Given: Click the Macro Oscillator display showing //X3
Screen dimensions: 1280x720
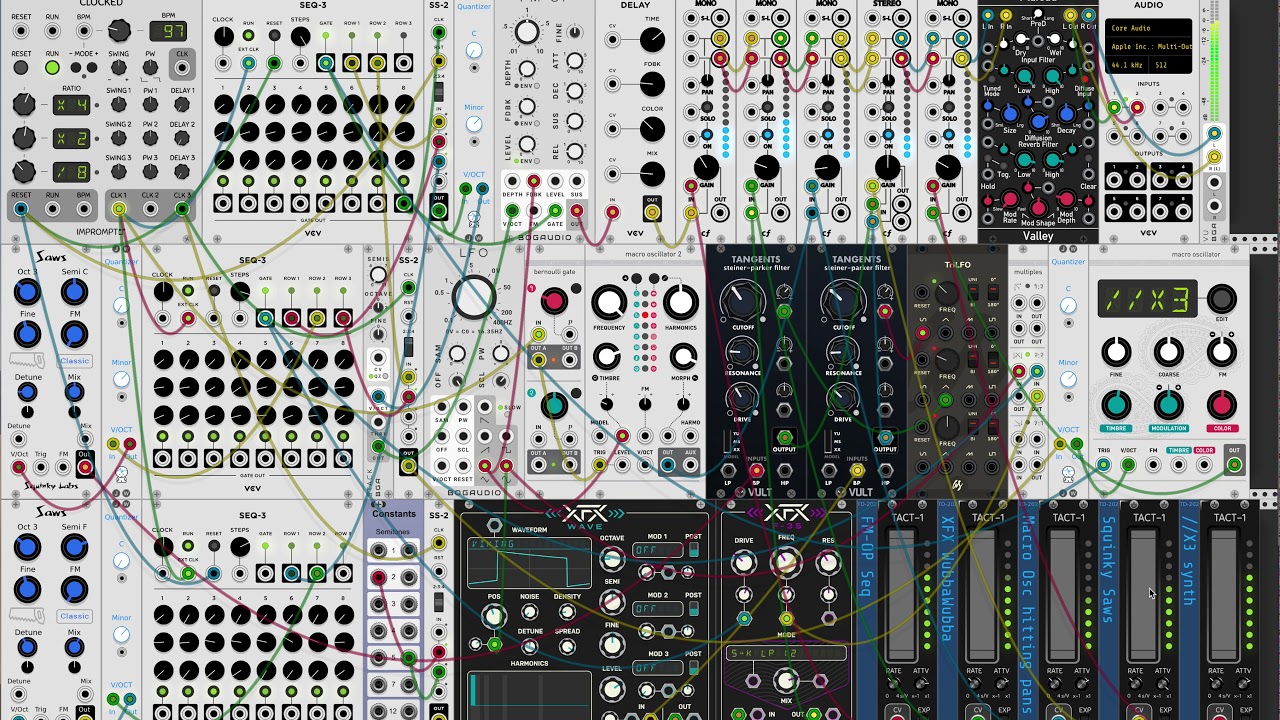Looking at the screenshot, I should pyautogui.click(x=1147, y=298).
